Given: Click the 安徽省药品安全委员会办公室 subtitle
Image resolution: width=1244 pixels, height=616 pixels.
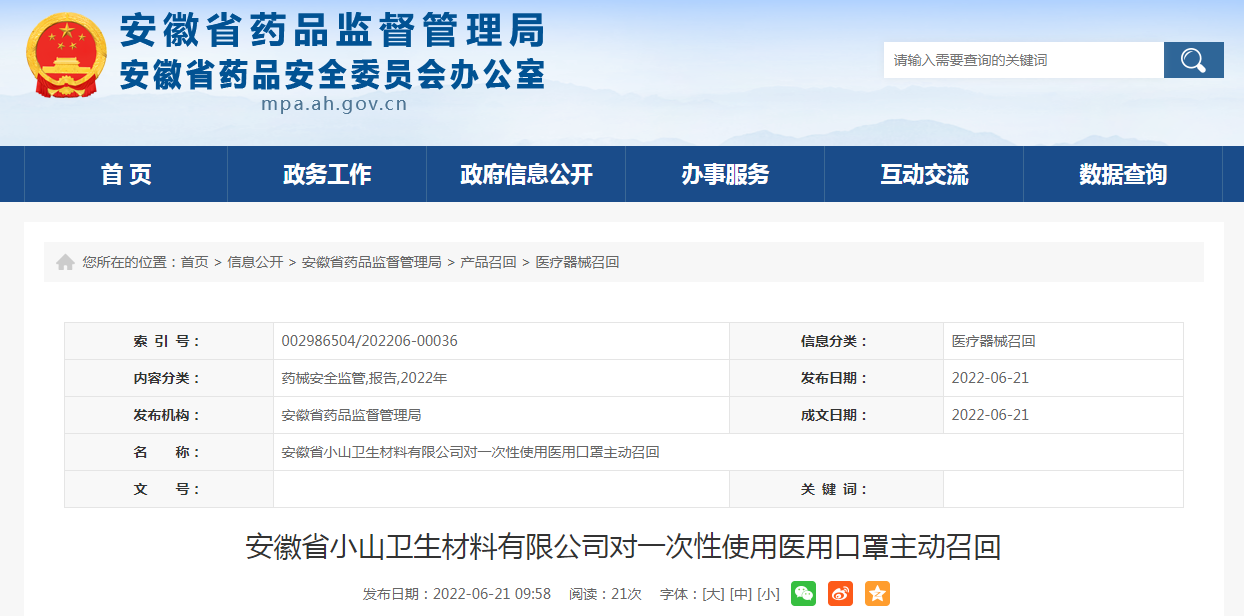Looking at the screenshot, I should pos(332,74).
